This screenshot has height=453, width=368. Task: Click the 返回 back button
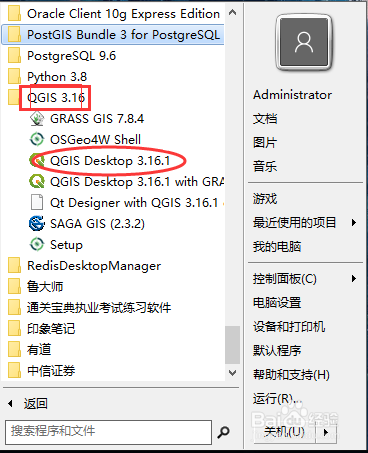pyautogui.click(x=28, y=404)
